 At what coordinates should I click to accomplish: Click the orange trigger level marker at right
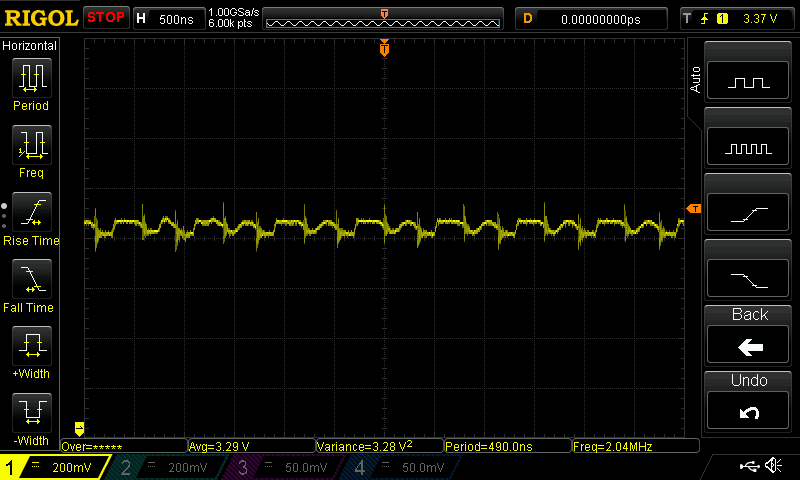point(694,209)
